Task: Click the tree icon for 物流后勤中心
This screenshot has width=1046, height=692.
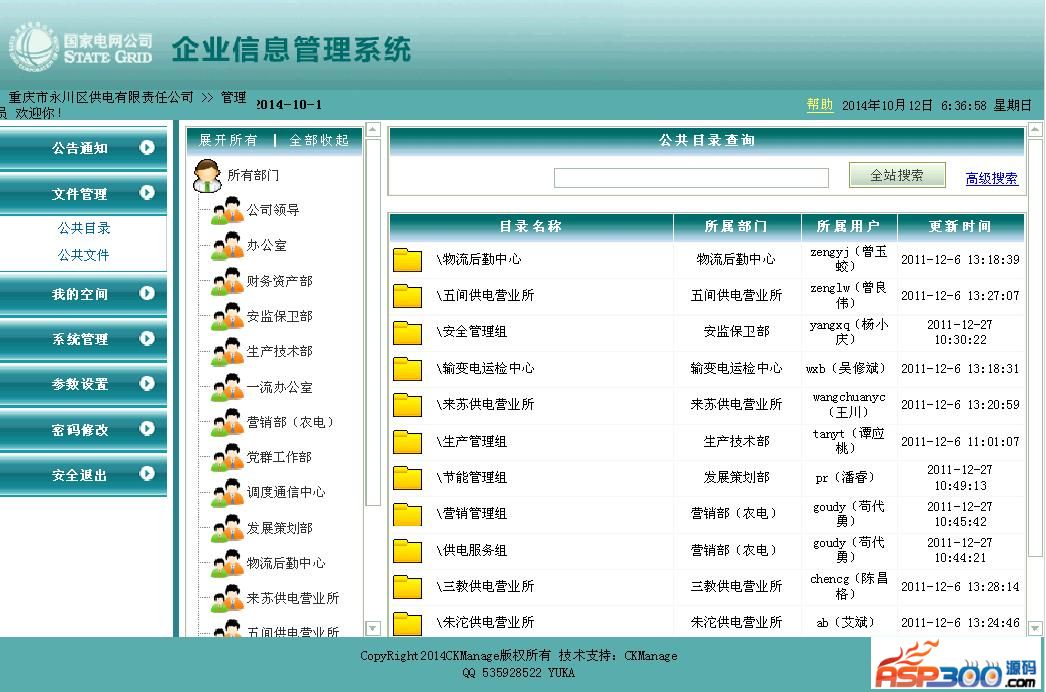Action: [227, 563]
